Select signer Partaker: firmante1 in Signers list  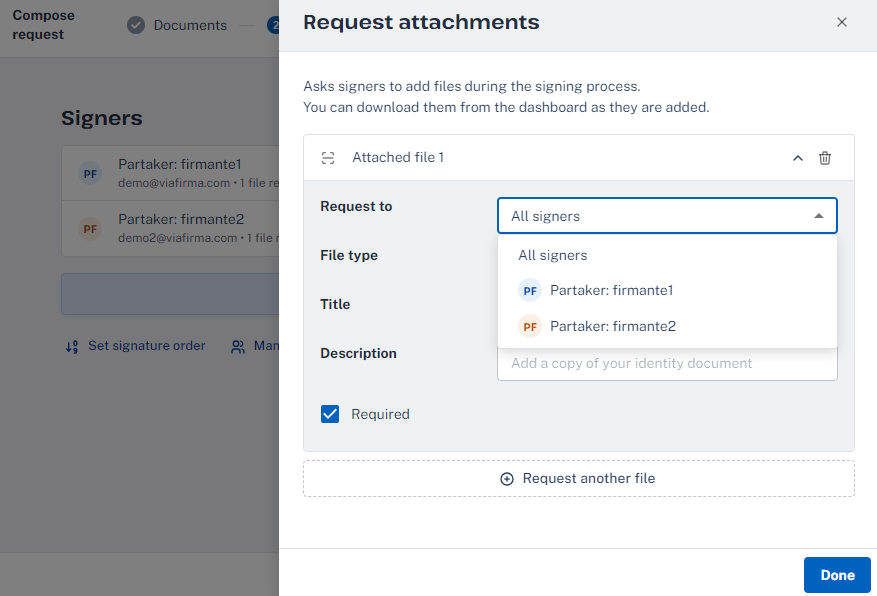tap(171, 173)
